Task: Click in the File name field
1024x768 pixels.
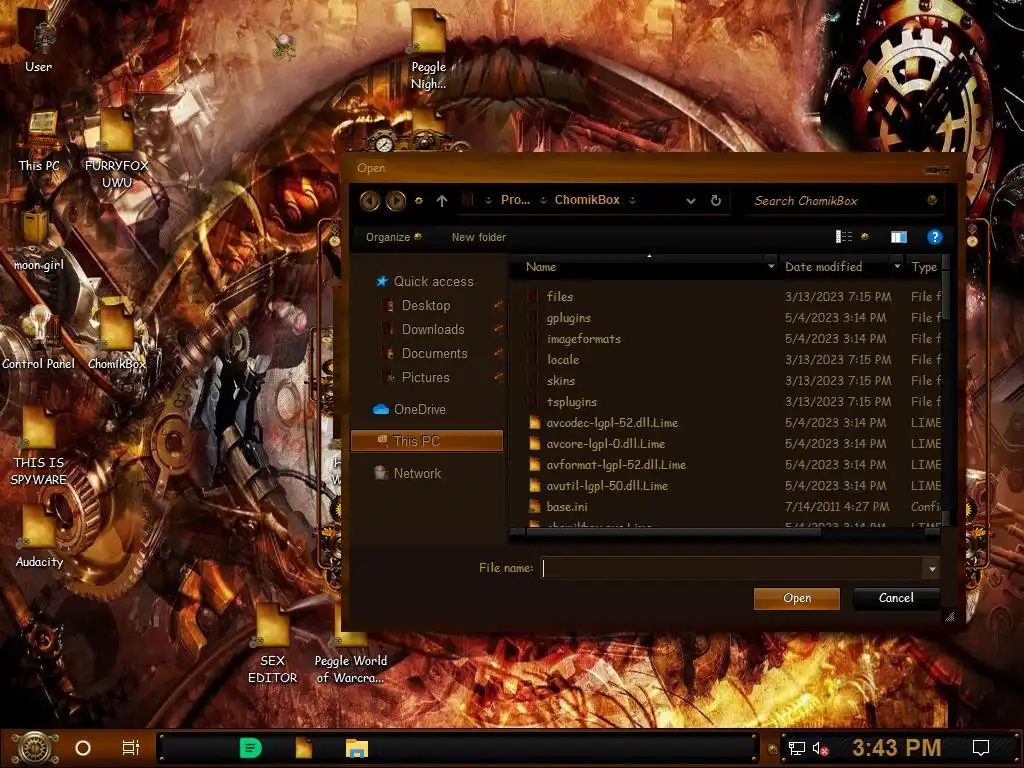Action: click(x=731, y=569)
